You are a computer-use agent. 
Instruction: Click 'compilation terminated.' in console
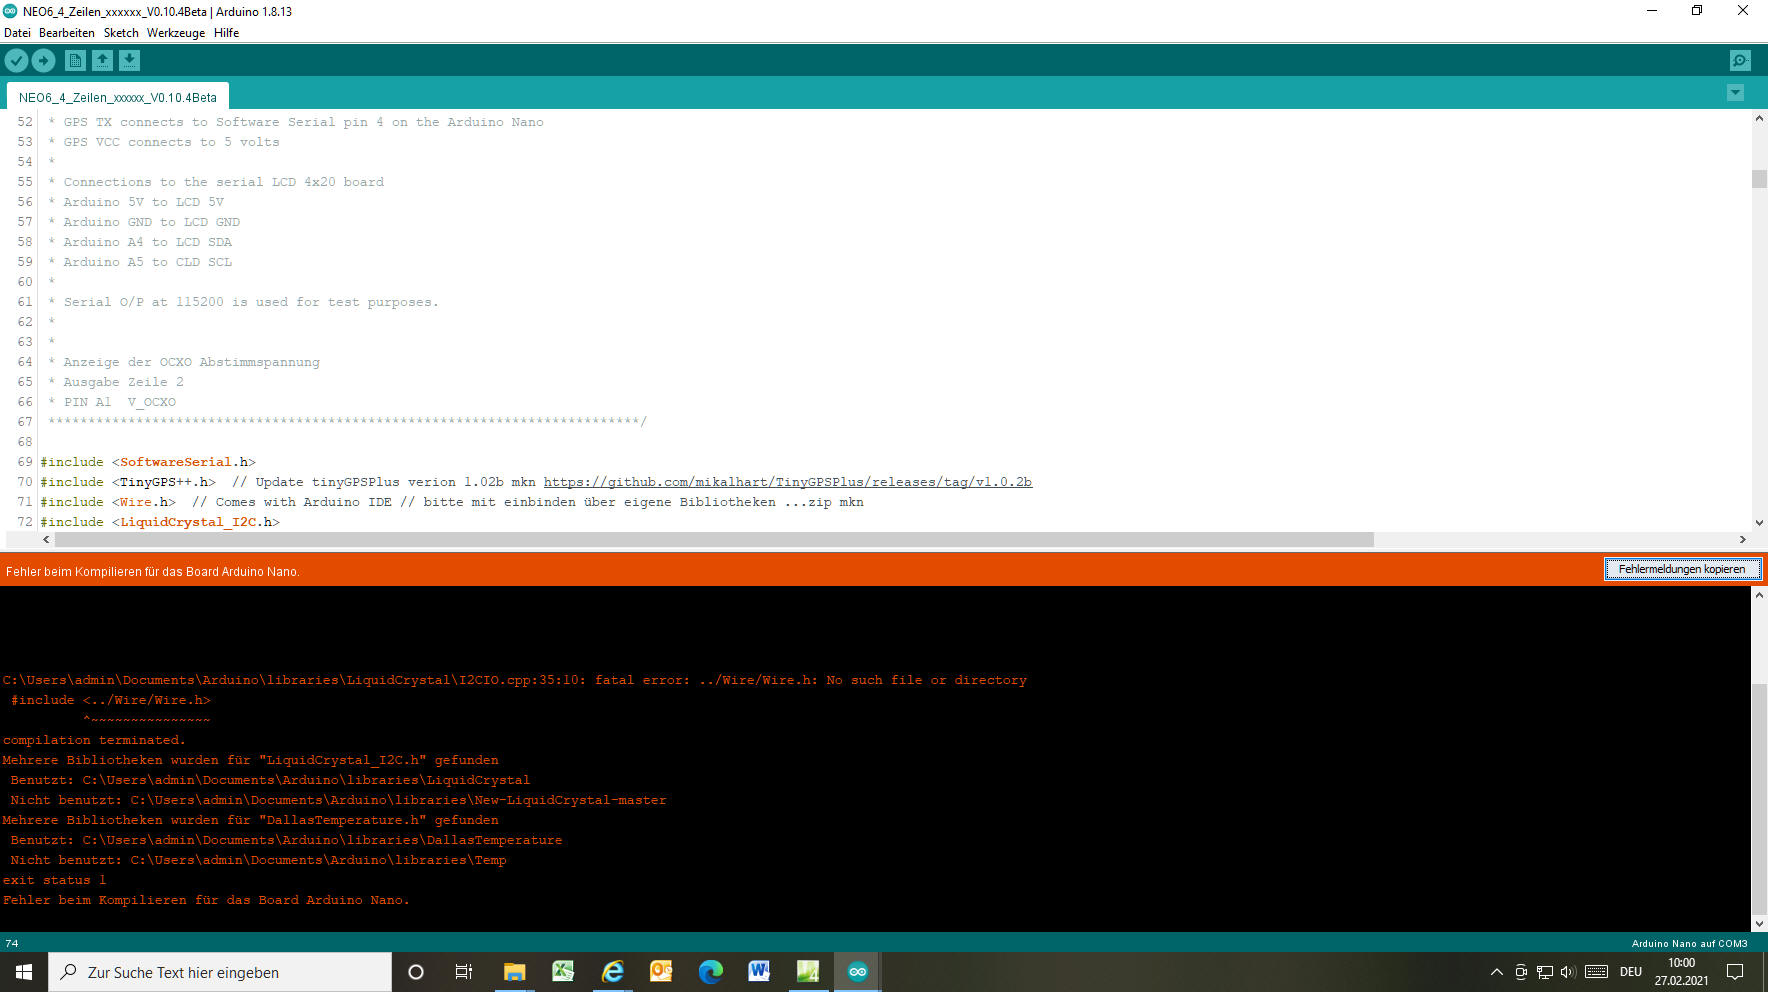point(94,740)
